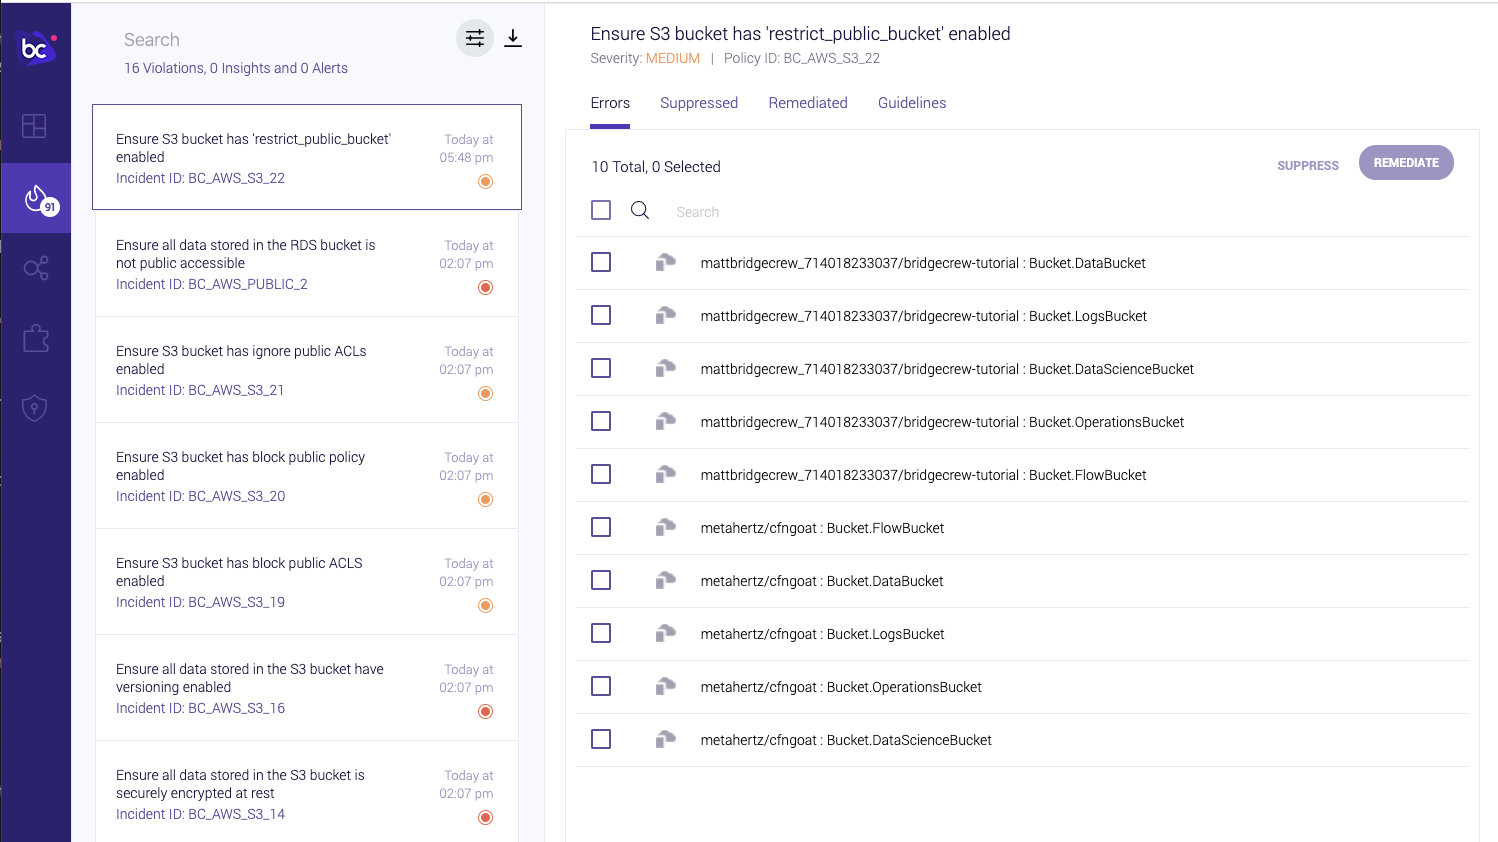Open the share-nodes sidebar icon
Viewport: 1498px width, 842px height.
(x=36, y=268)
